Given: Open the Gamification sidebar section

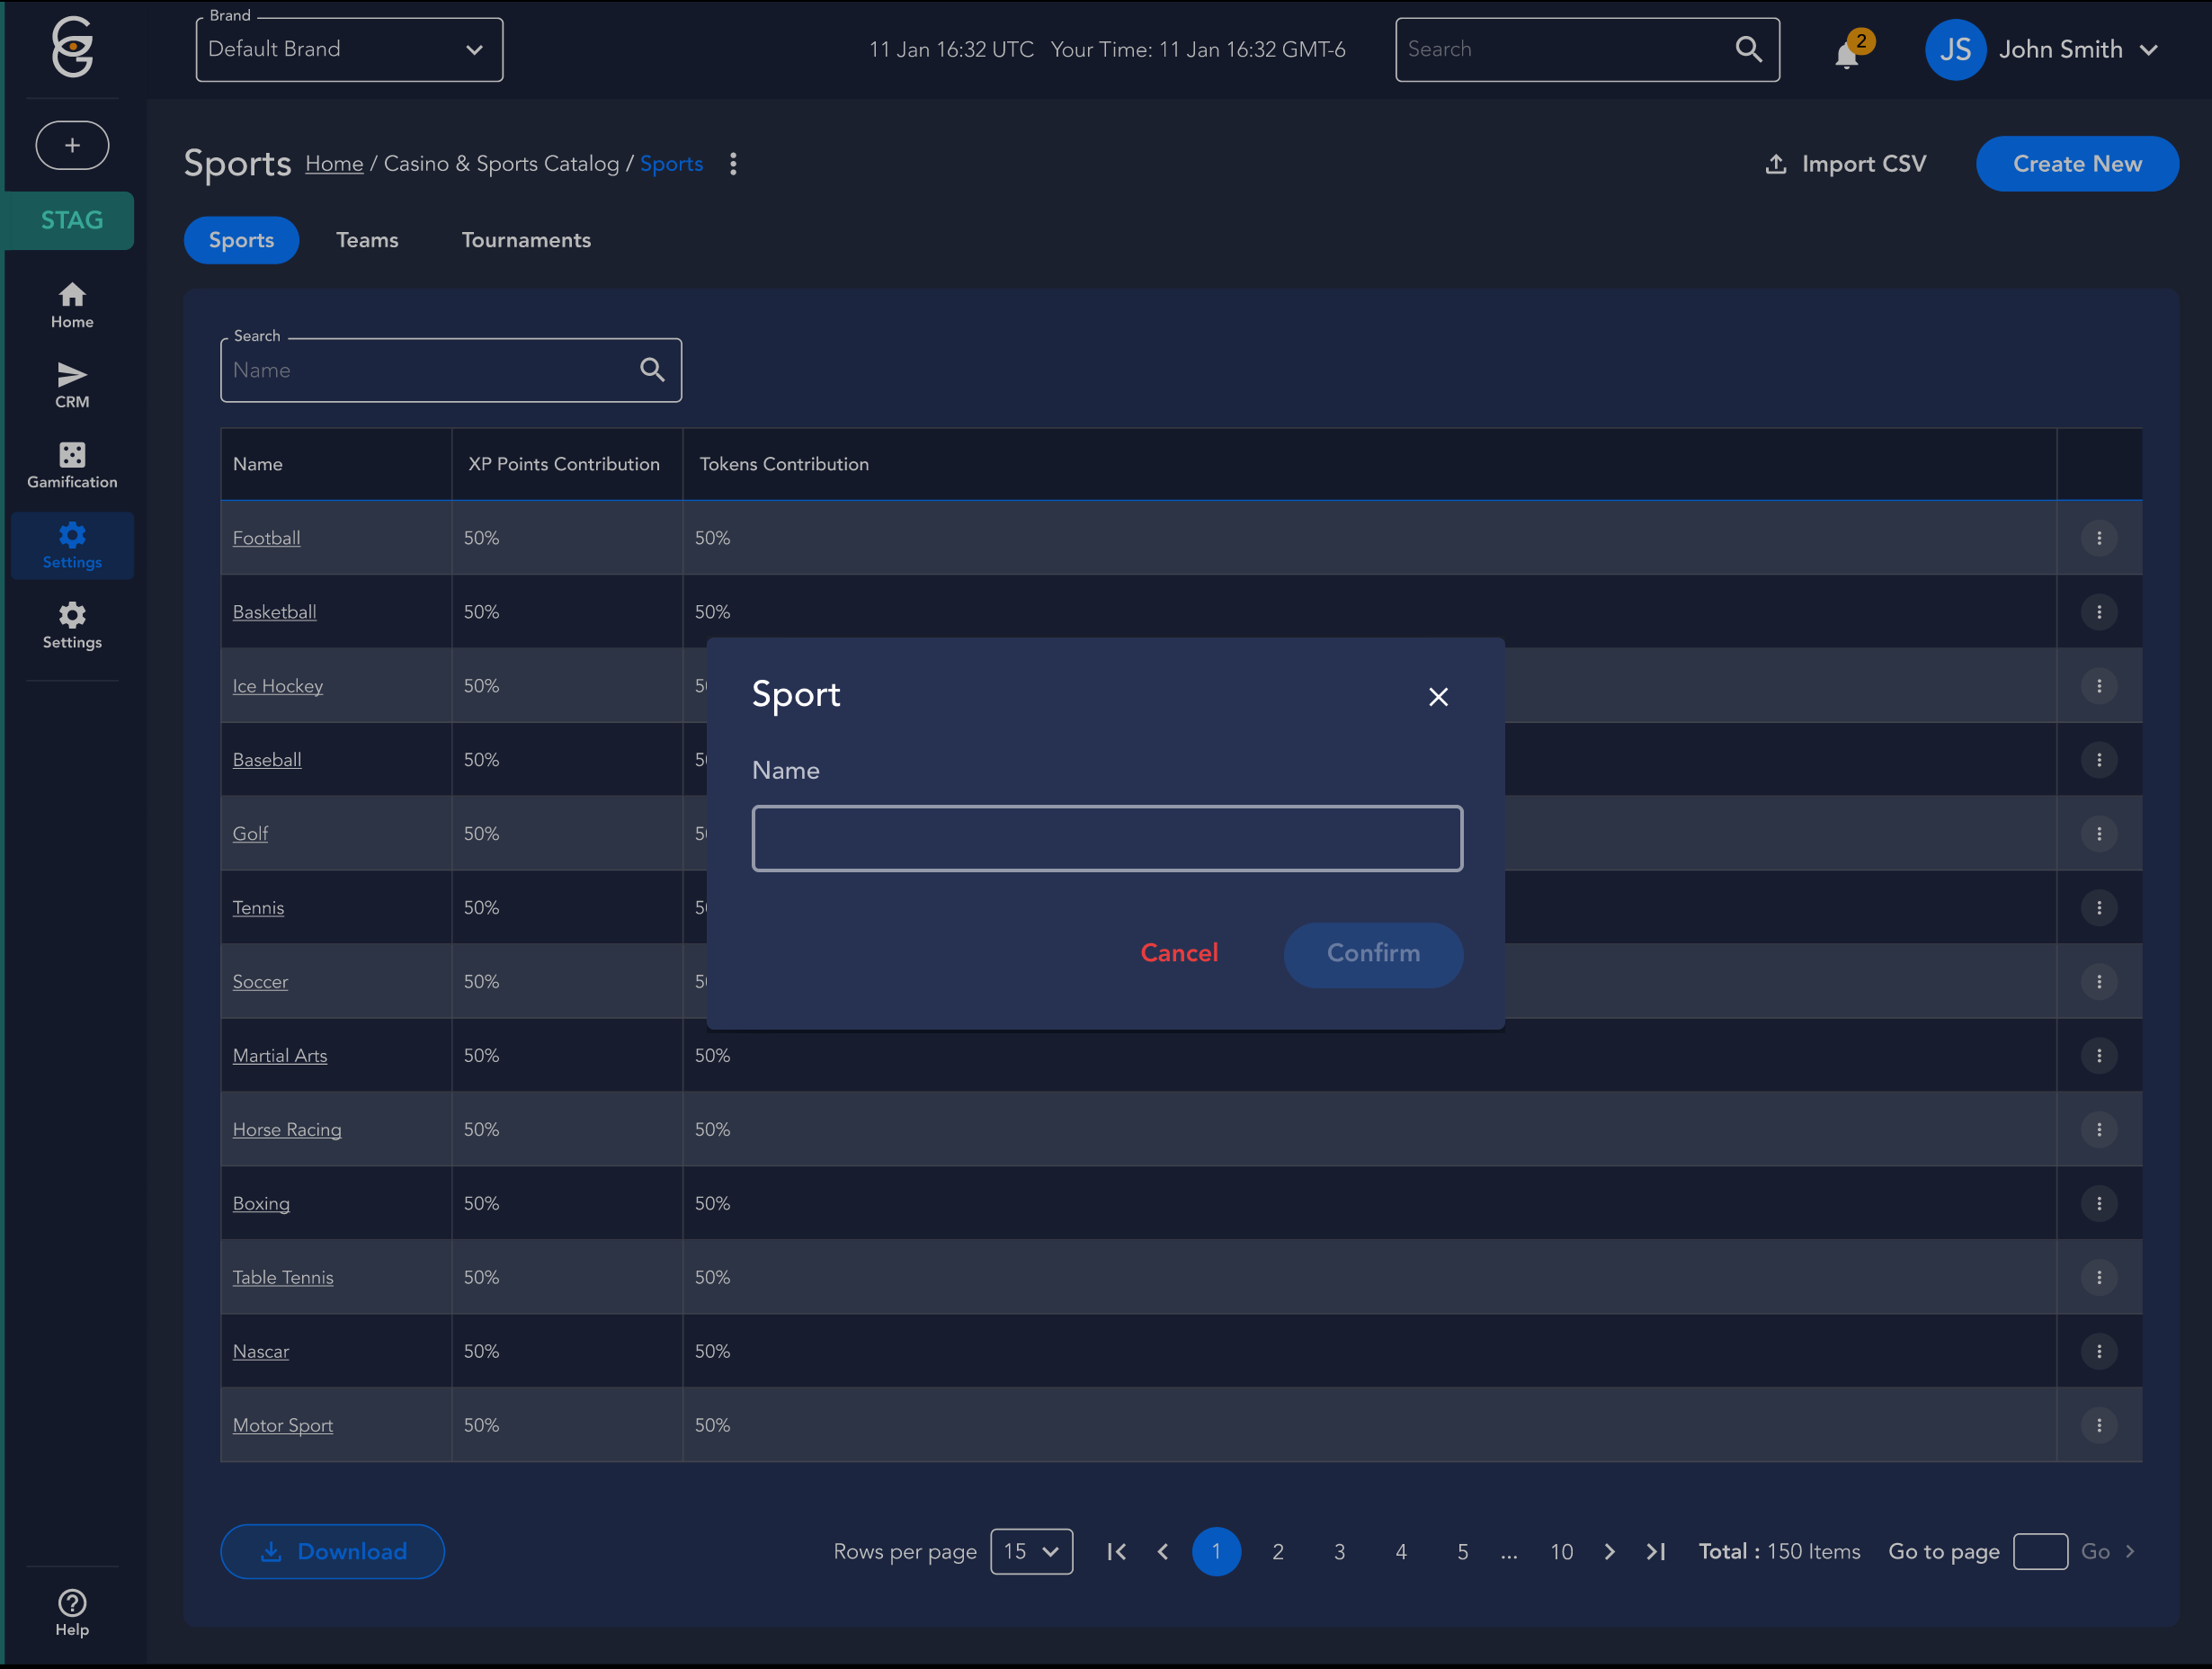Looking at the screenshot, I should [x=72, y=465].
